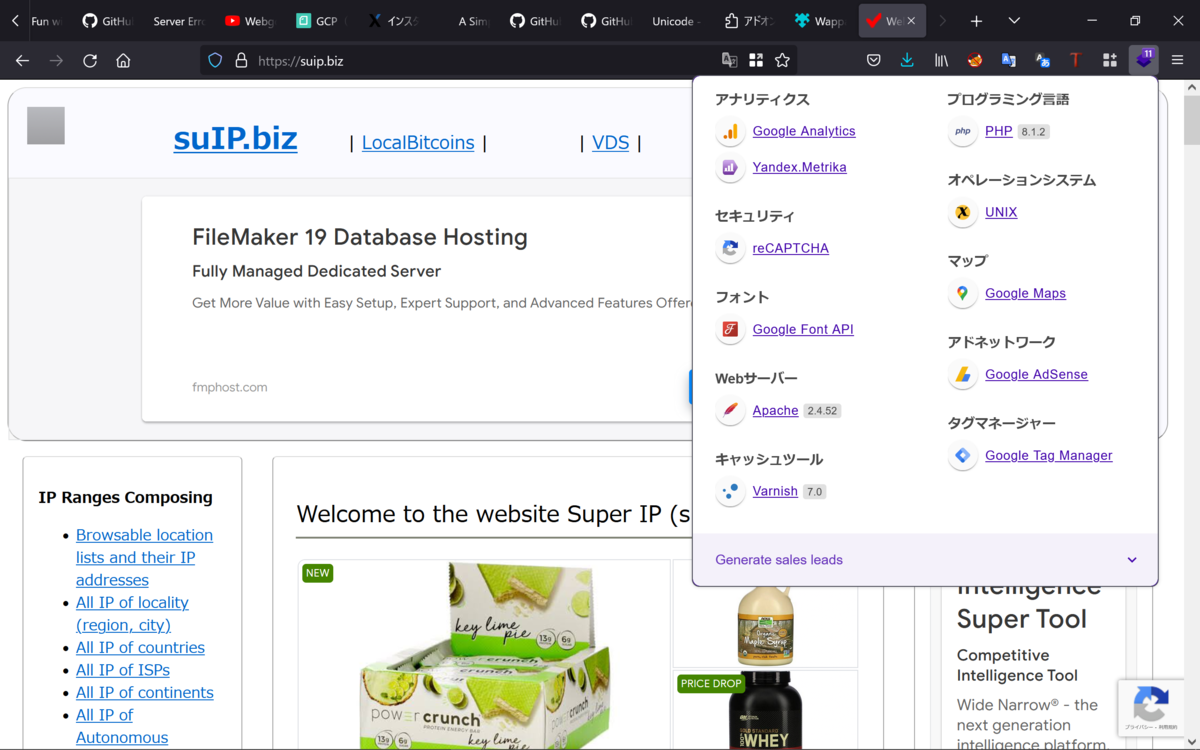Image resolution: width=1200 pixels, height=750 pixels.
Task: Open PHP programming language link
Action: 998,131
